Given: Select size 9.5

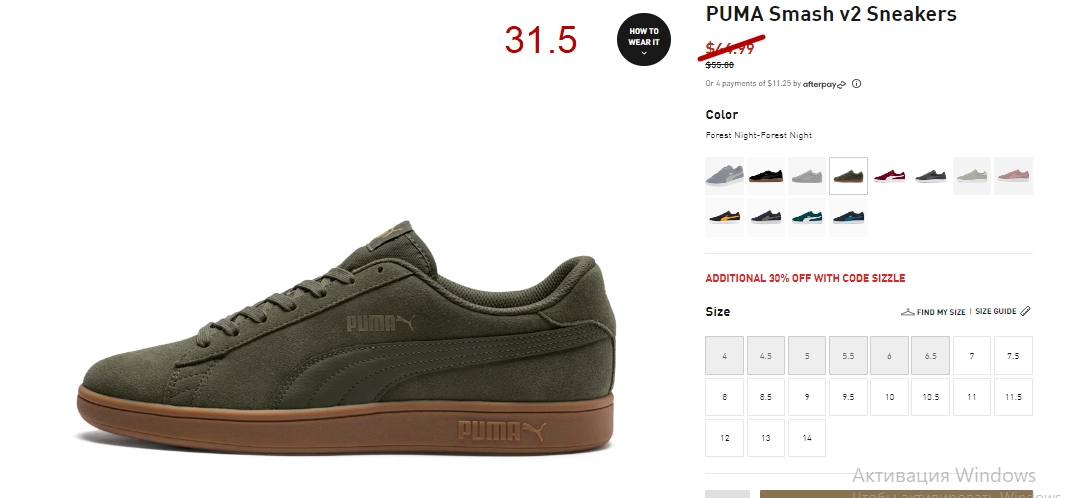Looking at the screenshot, I should click(848, 397).
